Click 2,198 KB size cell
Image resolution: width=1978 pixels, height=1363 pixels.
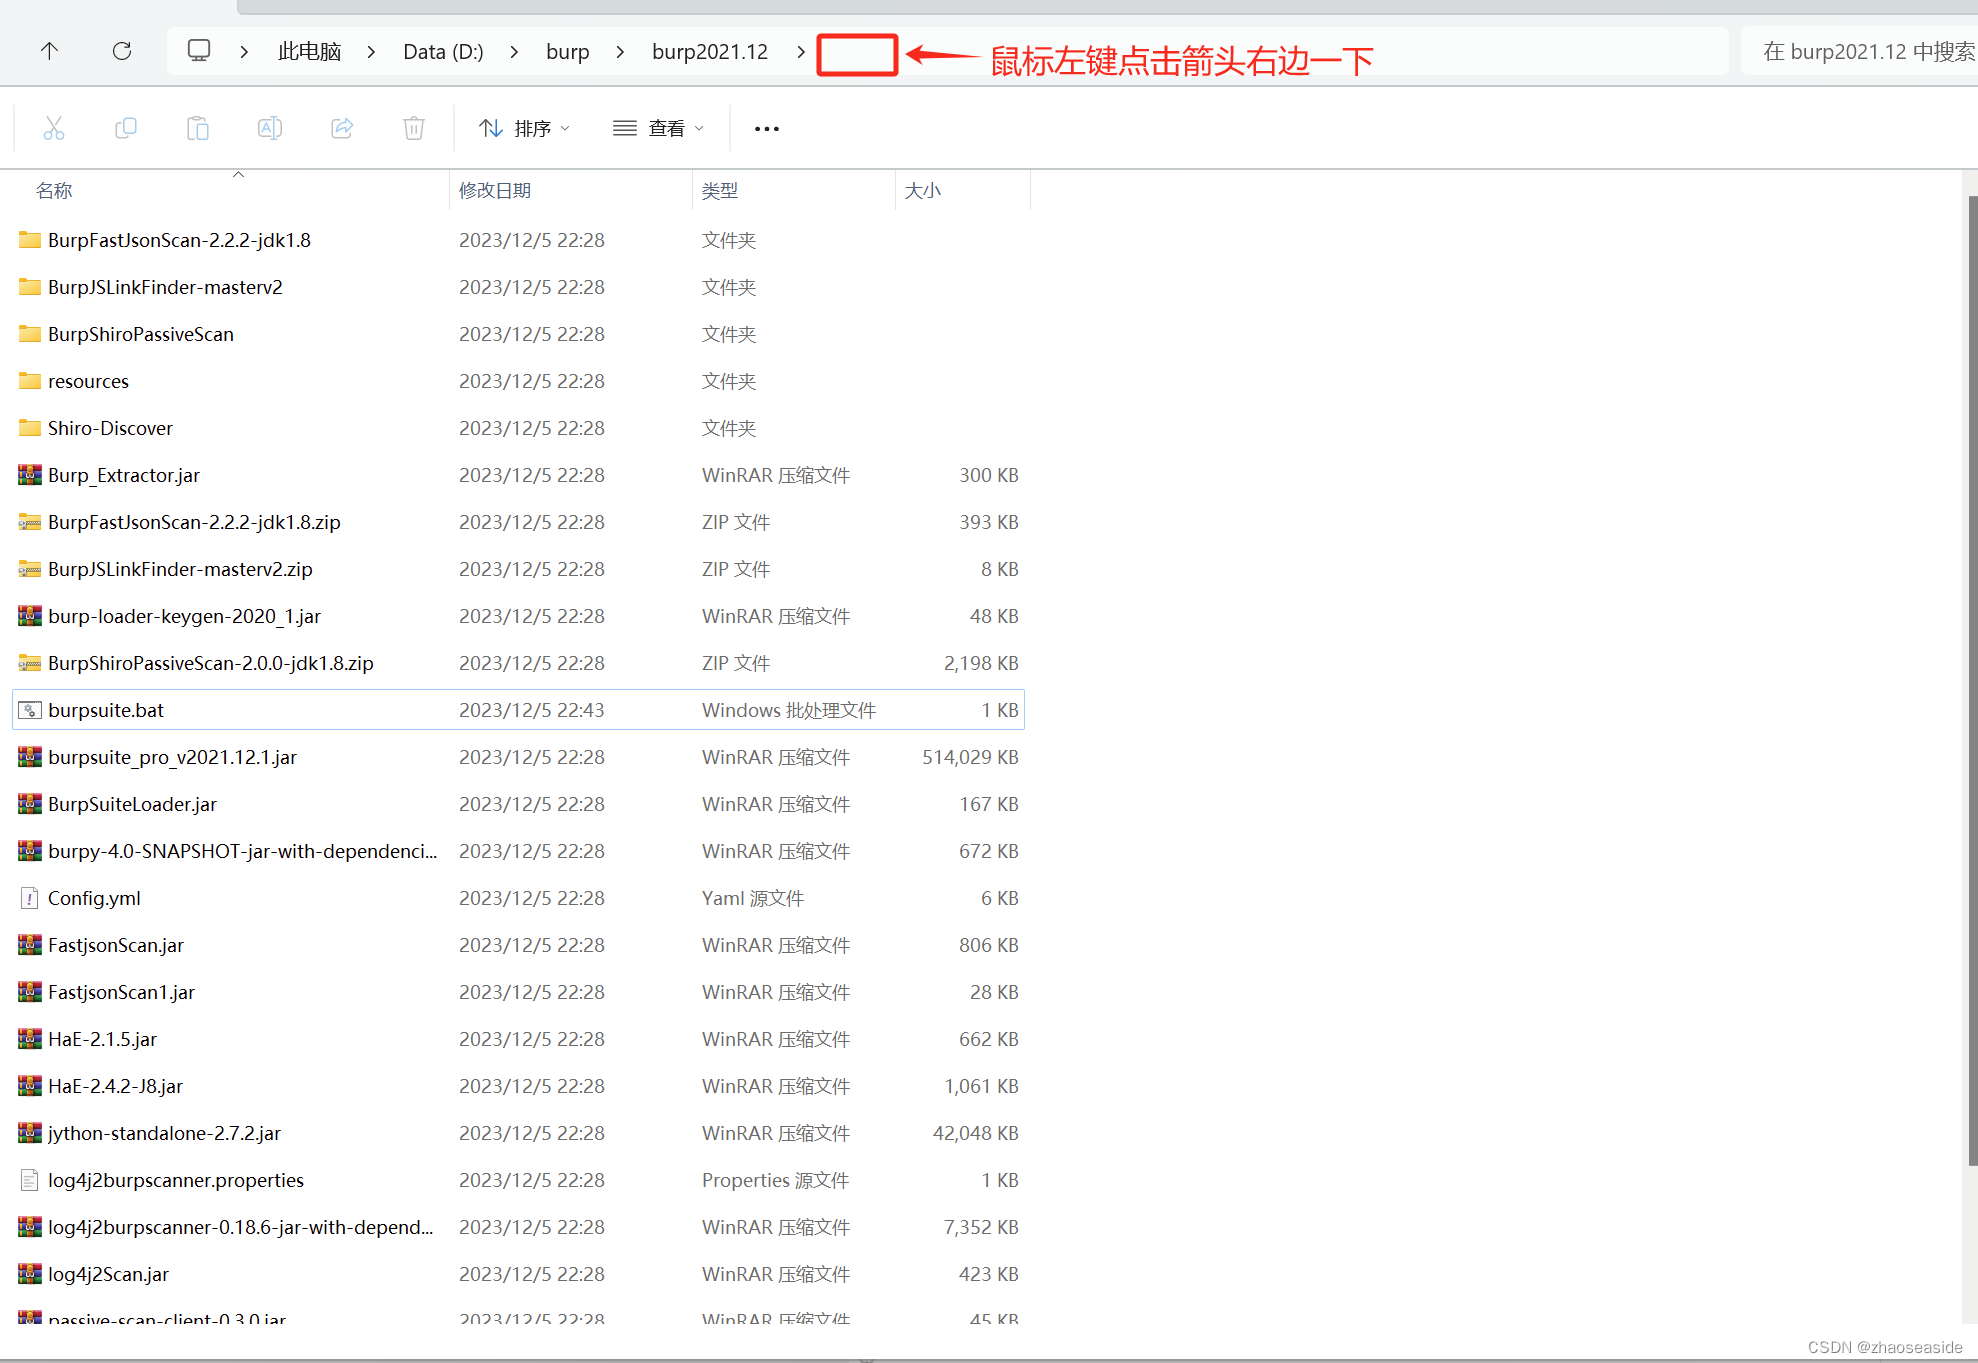[x=981, y=663]
